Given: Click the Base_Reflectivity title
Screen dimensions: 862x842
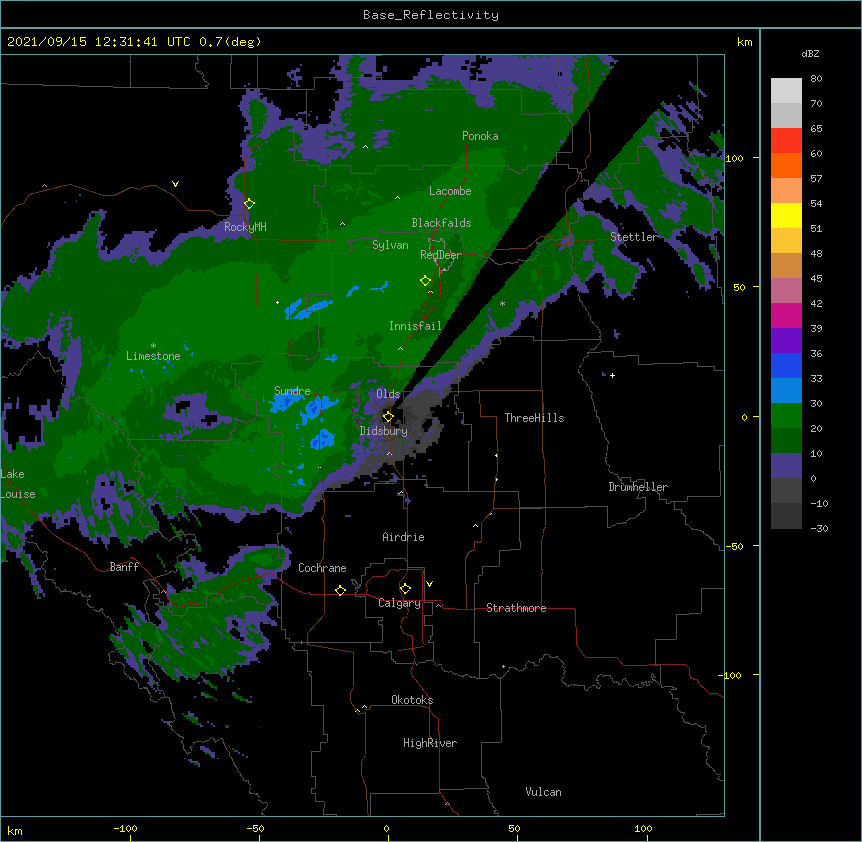Looking at the screenshot, I should [431, 15].
